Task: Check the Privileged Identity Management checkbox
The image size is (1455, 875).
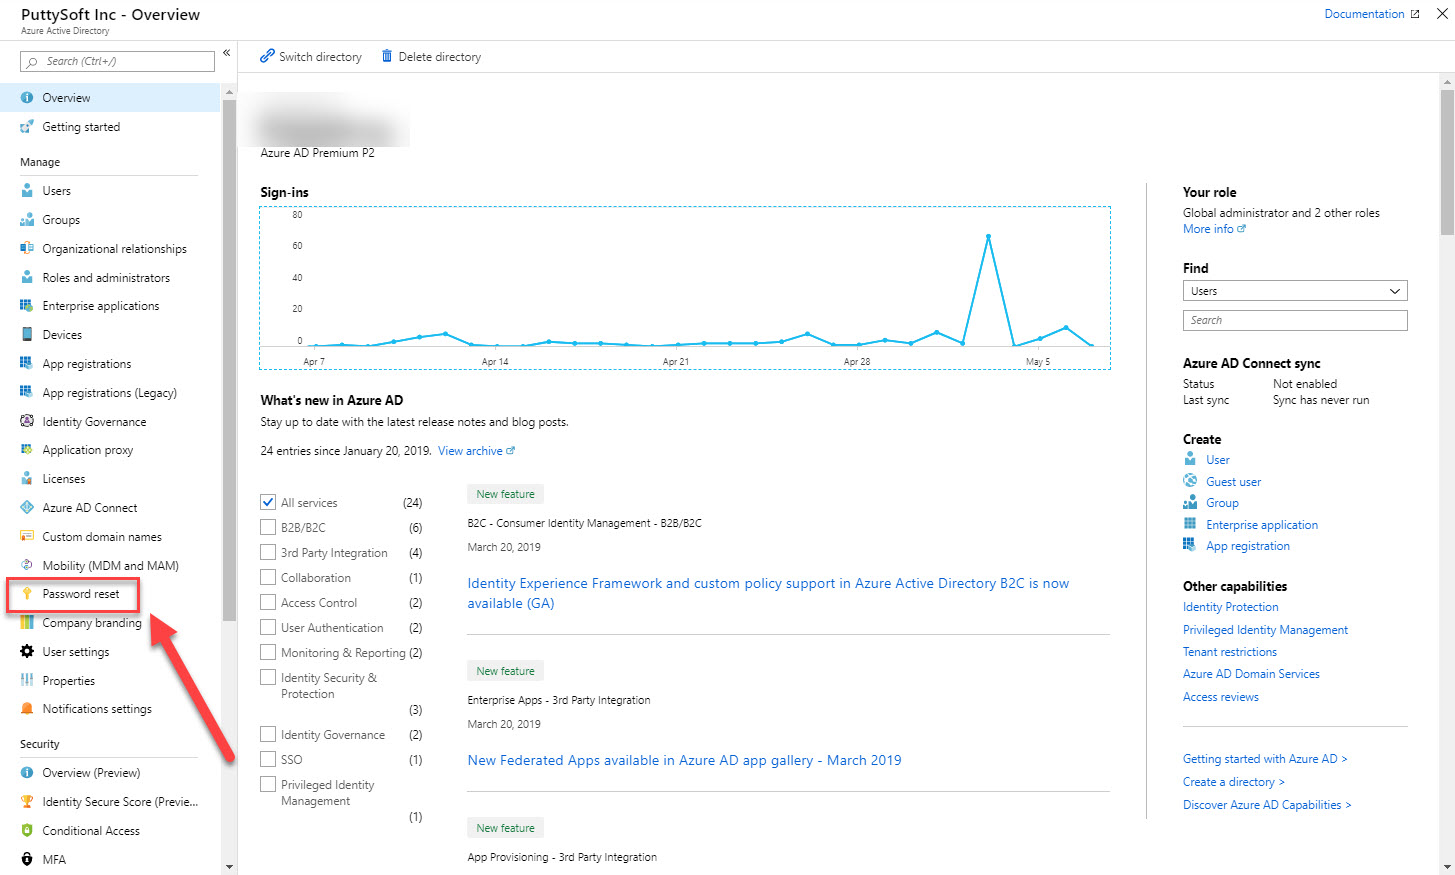Action: 268,784
